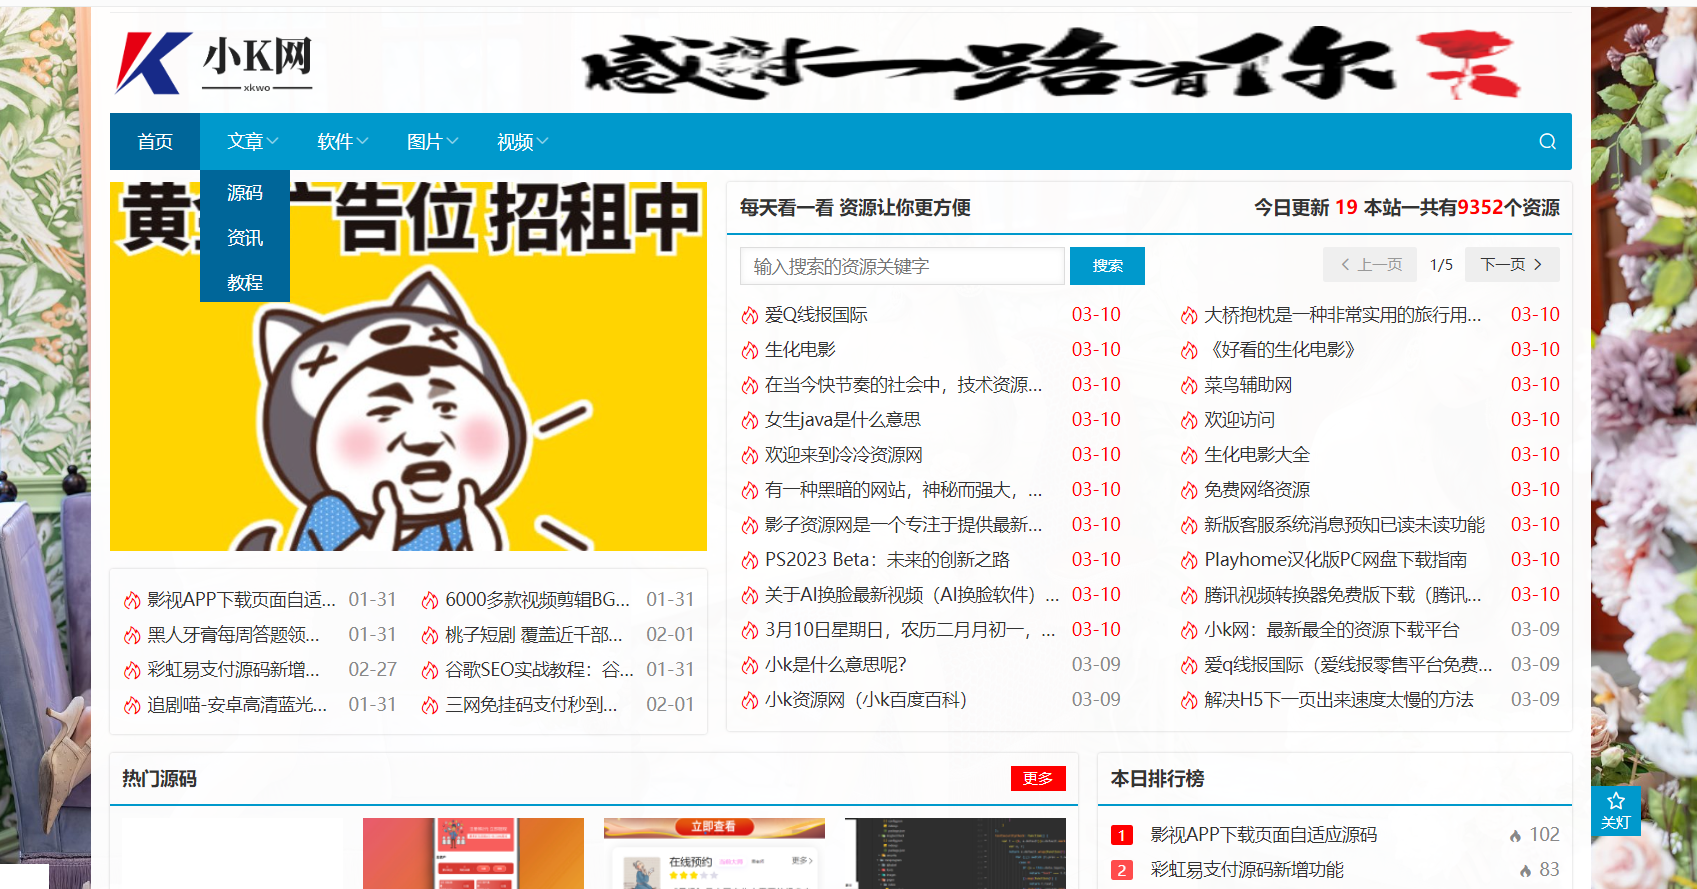Expand the 视频 dropdown menu

pos(522,142)
